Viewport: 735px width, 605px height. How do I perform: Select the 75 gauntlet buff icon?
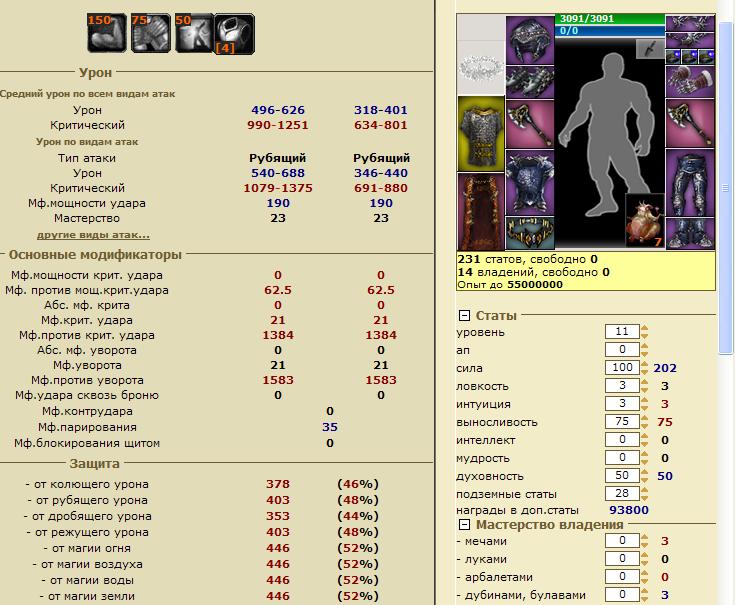[150, 33]
